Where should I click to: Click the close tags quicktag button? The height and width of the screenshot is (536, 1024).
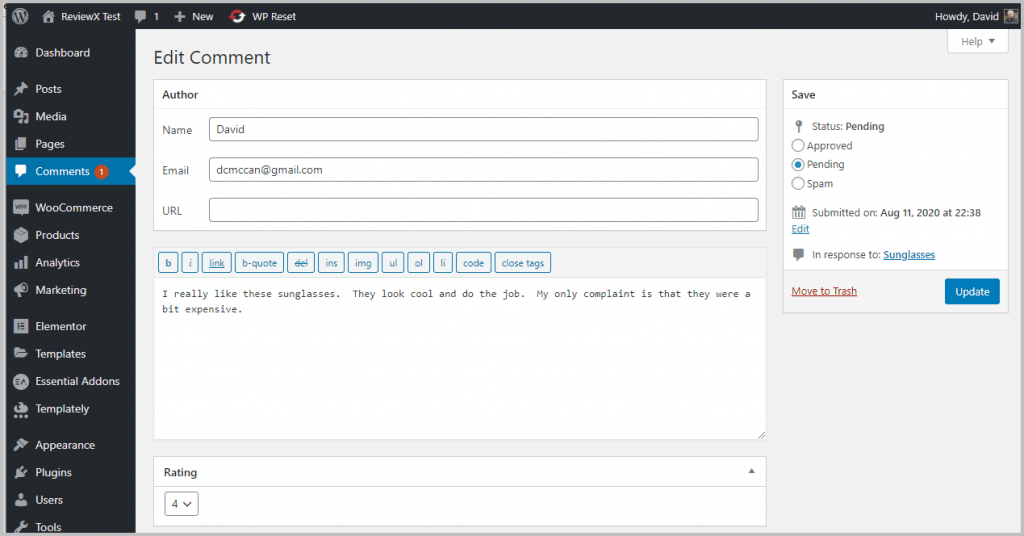click(523, 263)
